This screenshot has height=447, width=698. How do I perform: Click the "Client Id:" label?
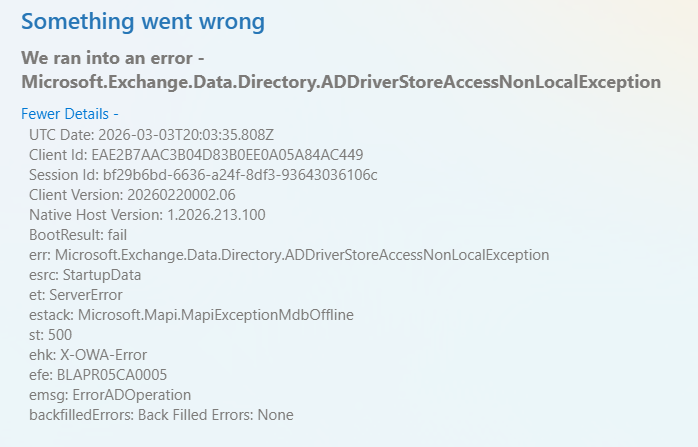59,154
